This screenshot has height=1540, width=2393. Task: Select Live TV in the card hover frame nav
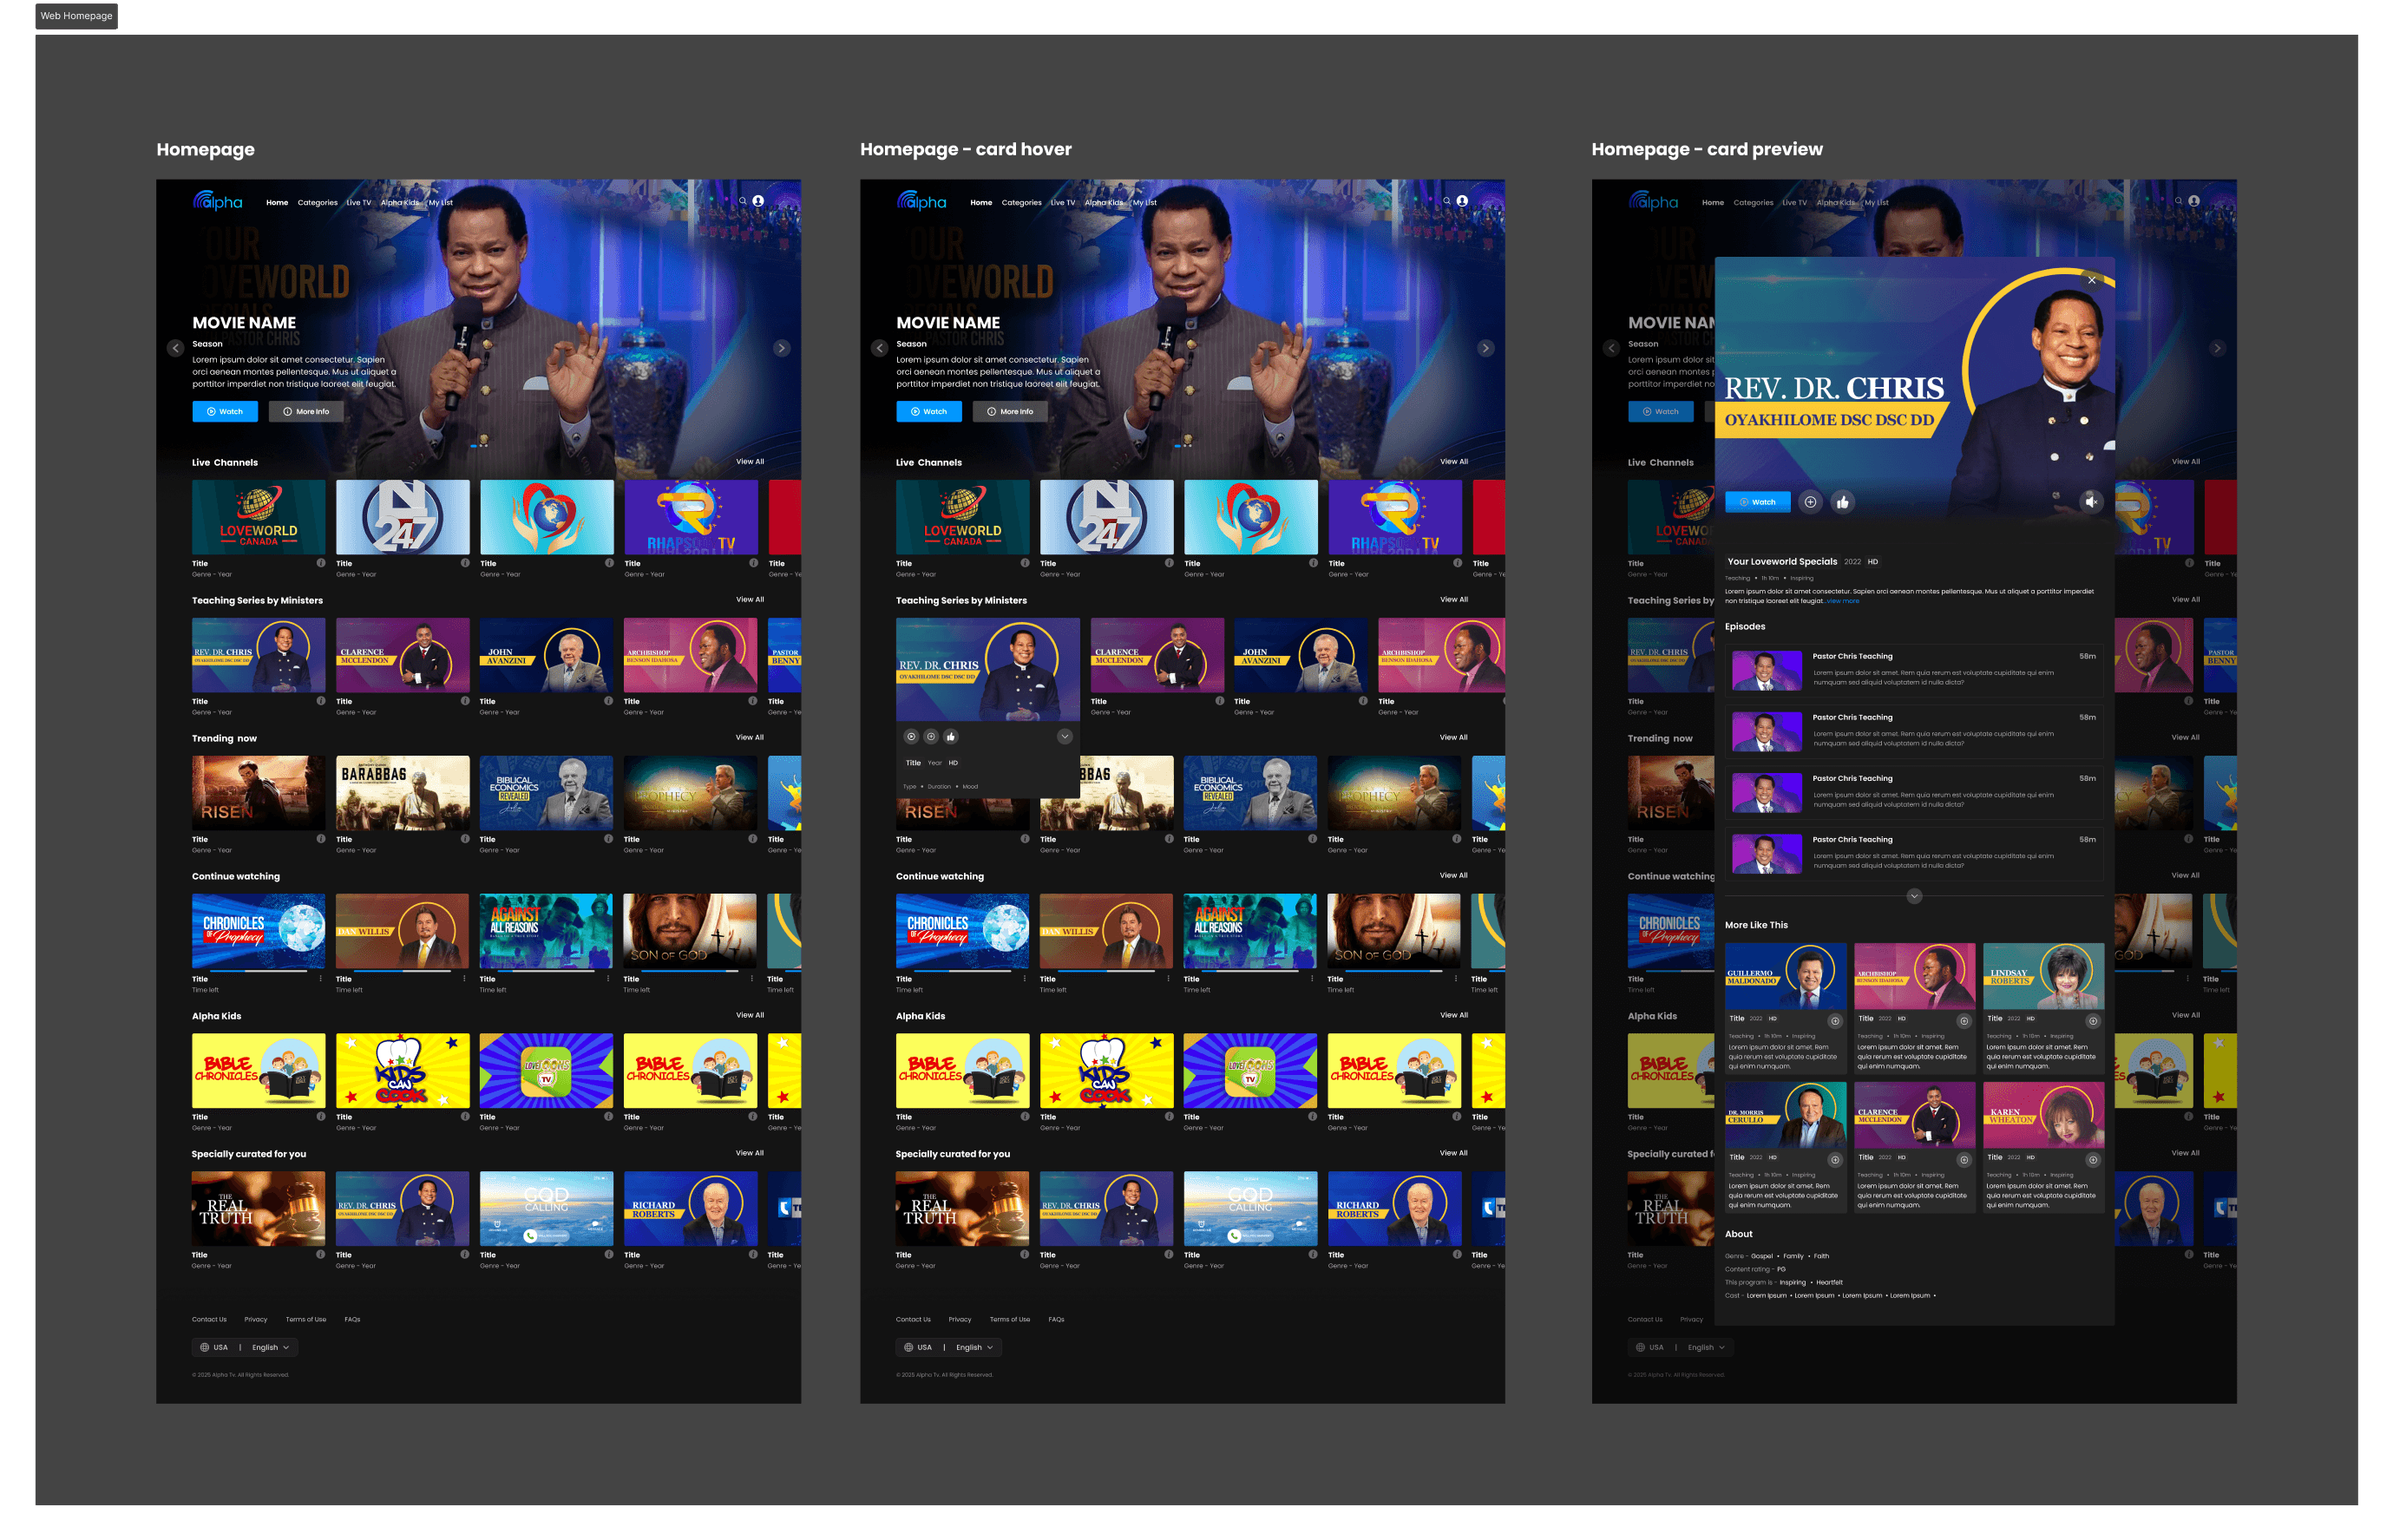[1062, 203]
